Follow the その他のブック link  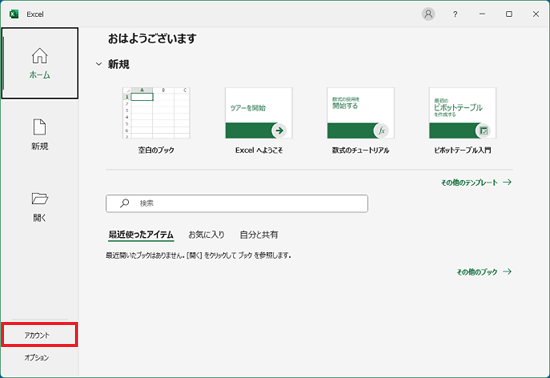[x=484, y=272]
